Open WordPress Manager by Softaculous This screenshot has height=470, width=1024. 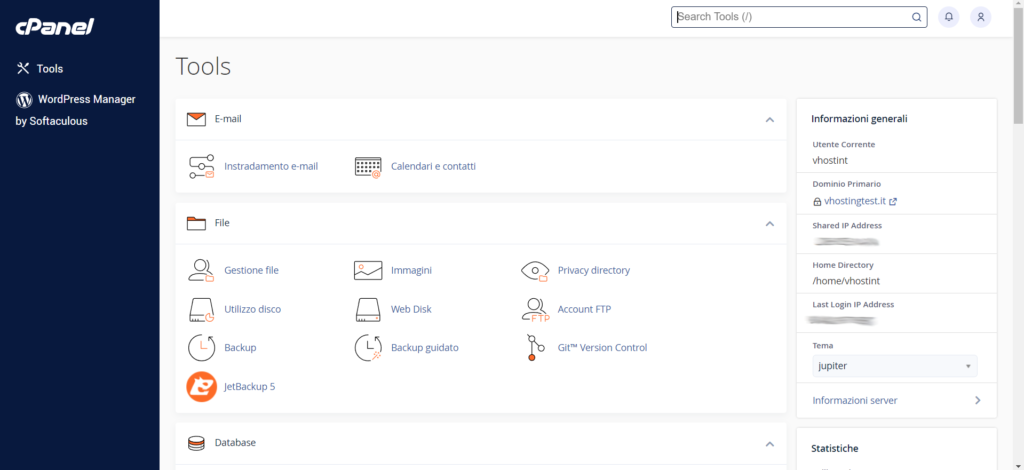(x=76, y=110)
